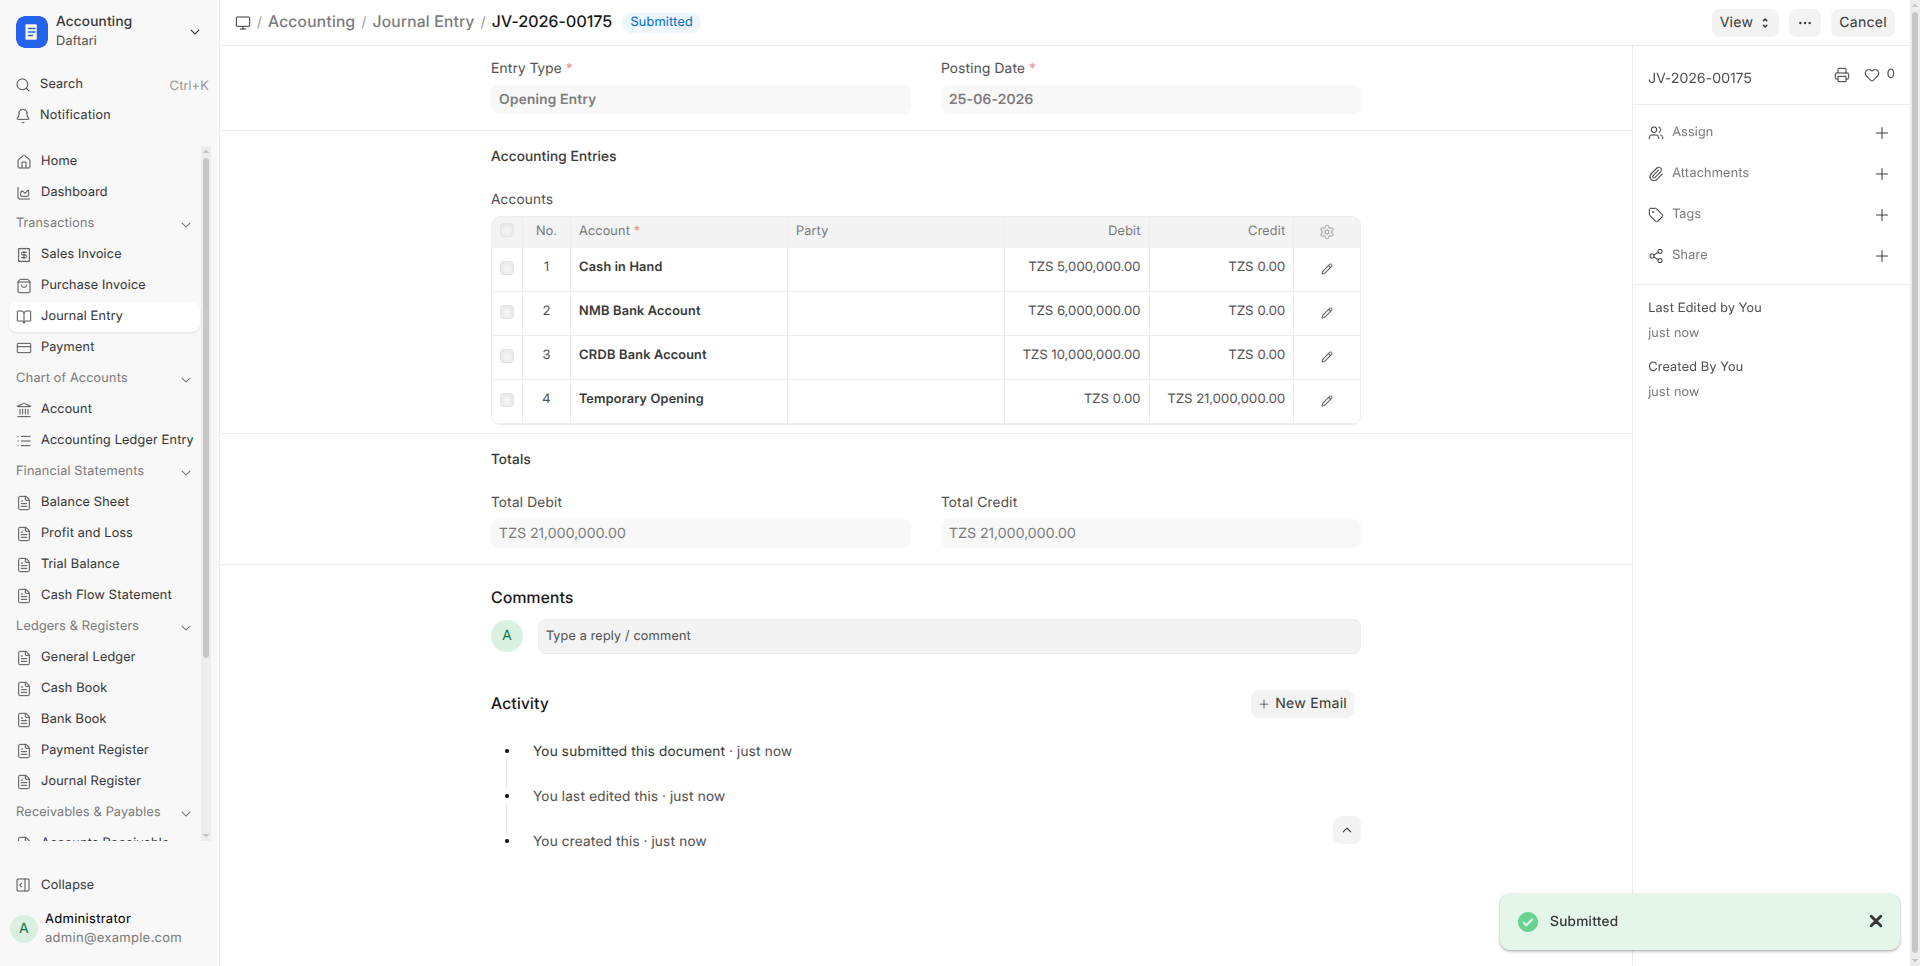Like the document with the heart icon
This screenshot has height=966, width=1920.
click(1871, 75)
